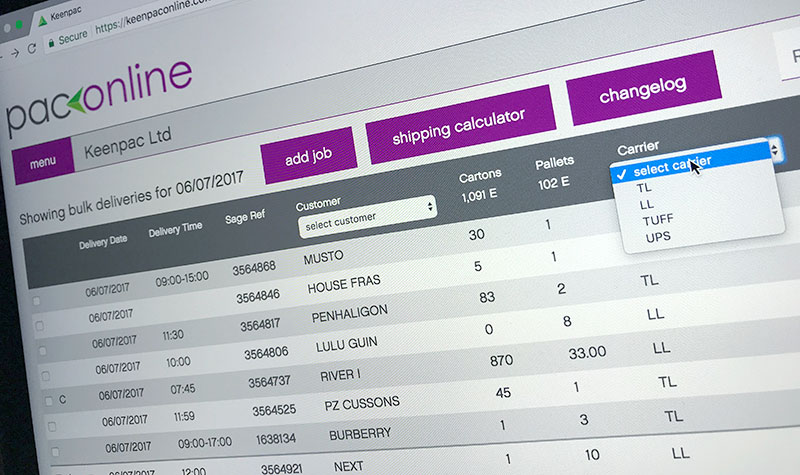Click the pallets value 33.00
This screenshot has height=475, width=800.
(587, 353)
